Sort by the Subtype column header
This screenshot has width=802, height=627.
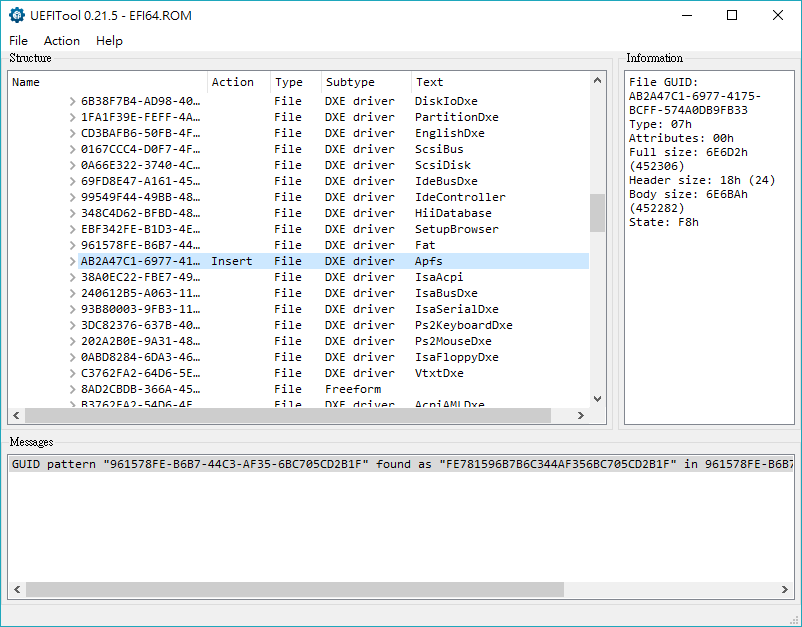[x=366, y=82]
